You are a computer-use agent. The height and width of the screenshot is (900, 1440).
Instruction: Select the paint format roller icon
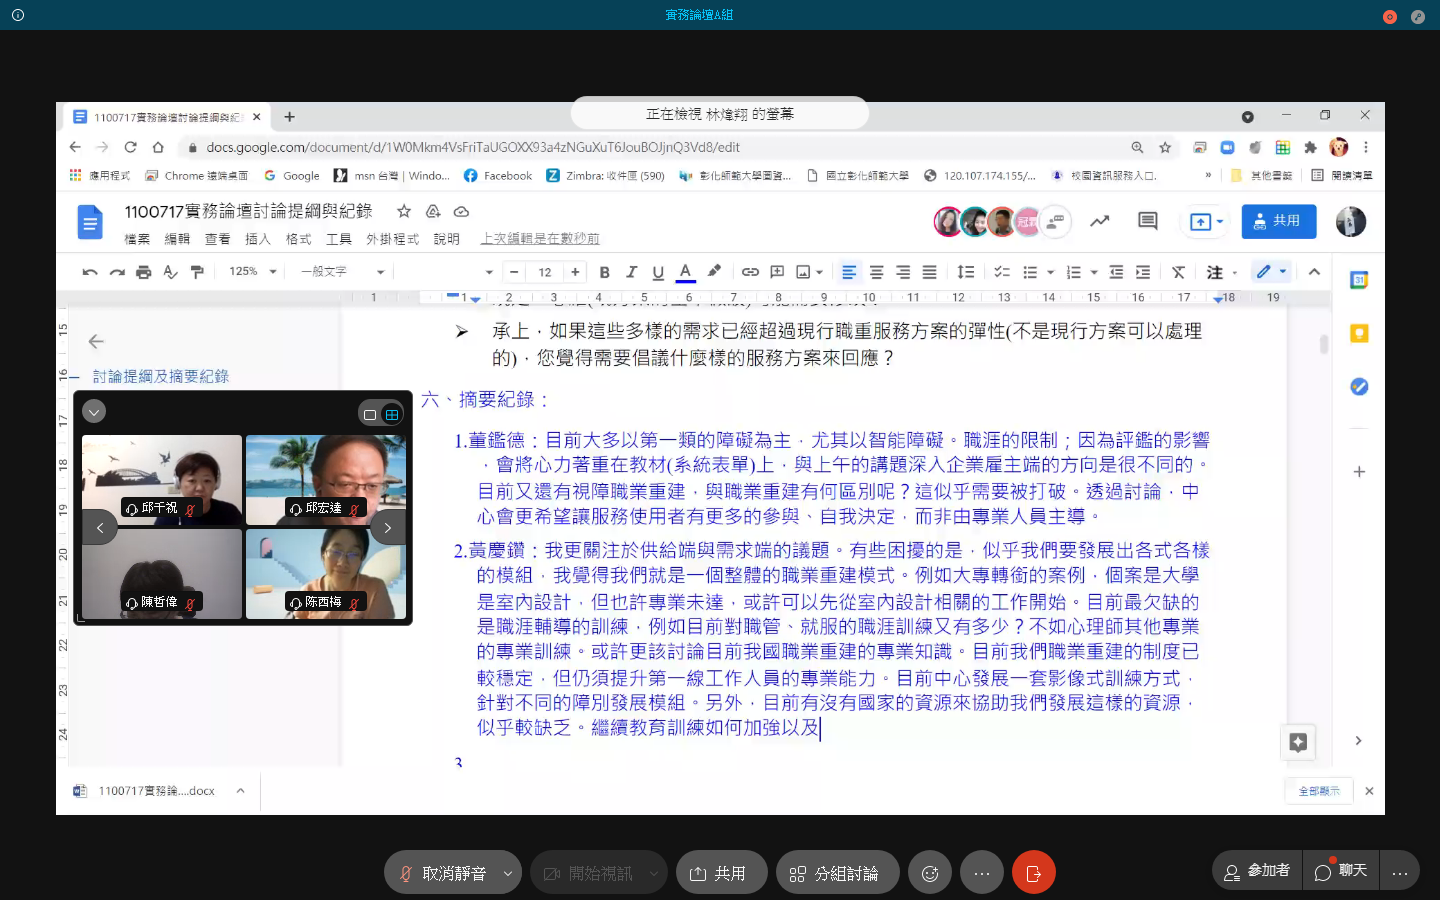point(197,272)
